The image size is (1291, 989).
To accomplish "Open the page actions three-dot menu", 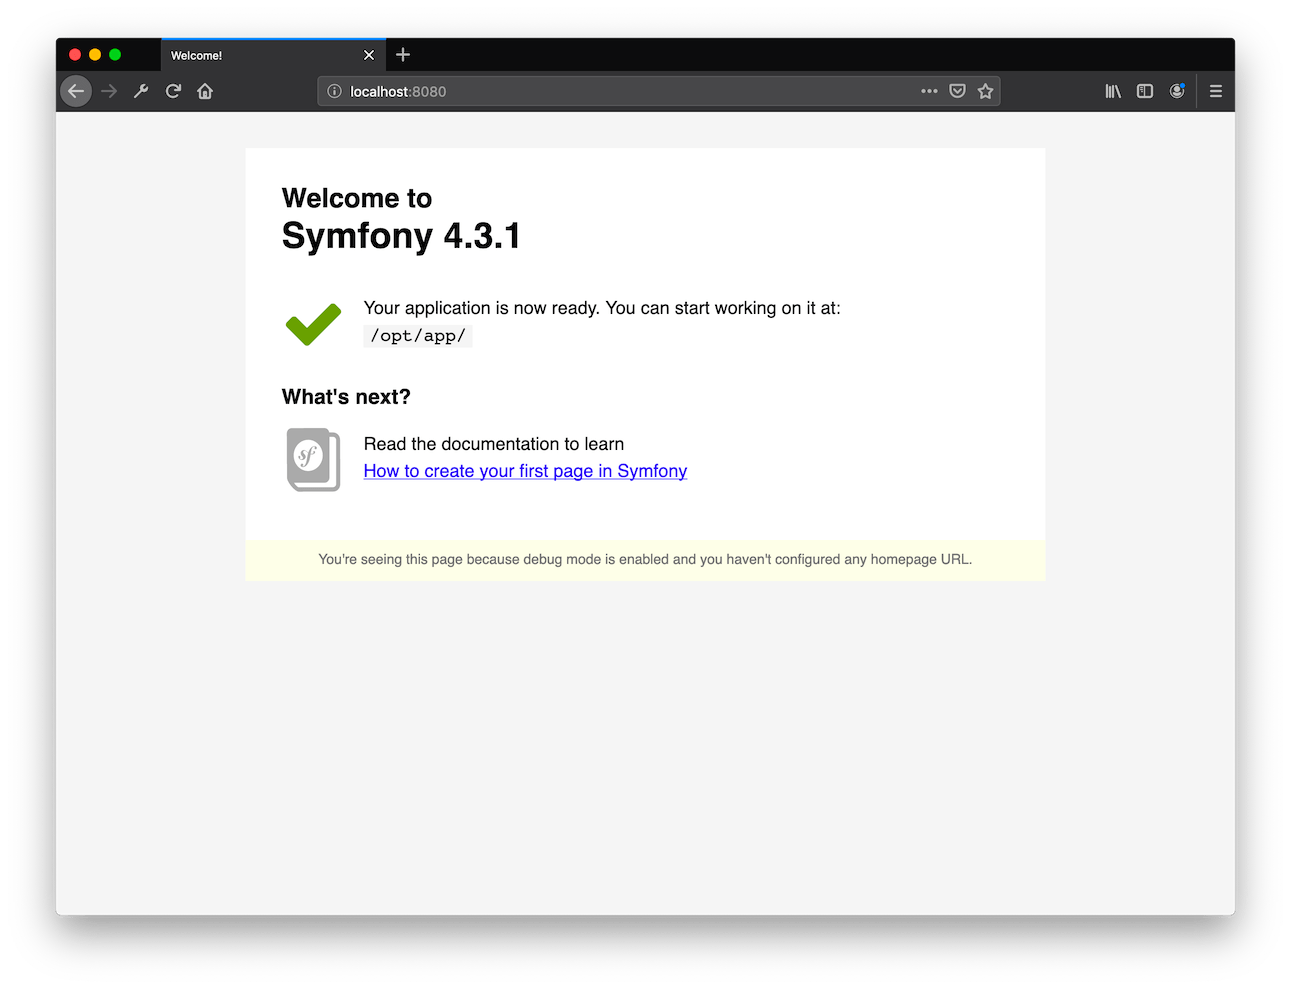I will (x=929, y=91).
